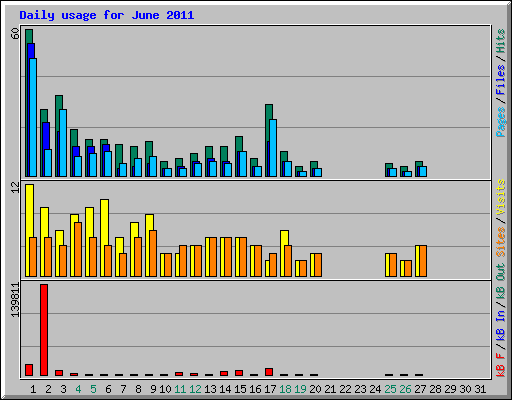Click day label "8" on the x-axis

pos(138,389)
